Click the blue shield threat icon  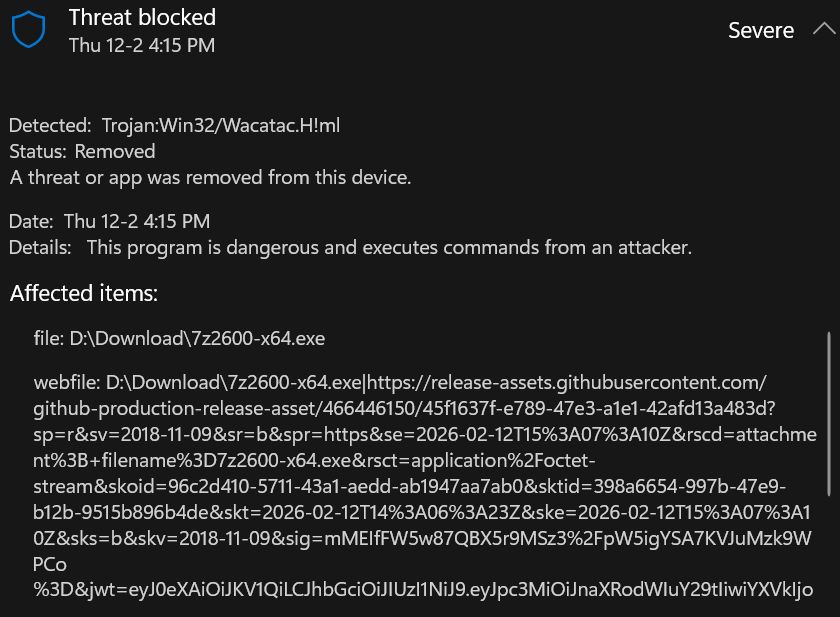(30, 30)
